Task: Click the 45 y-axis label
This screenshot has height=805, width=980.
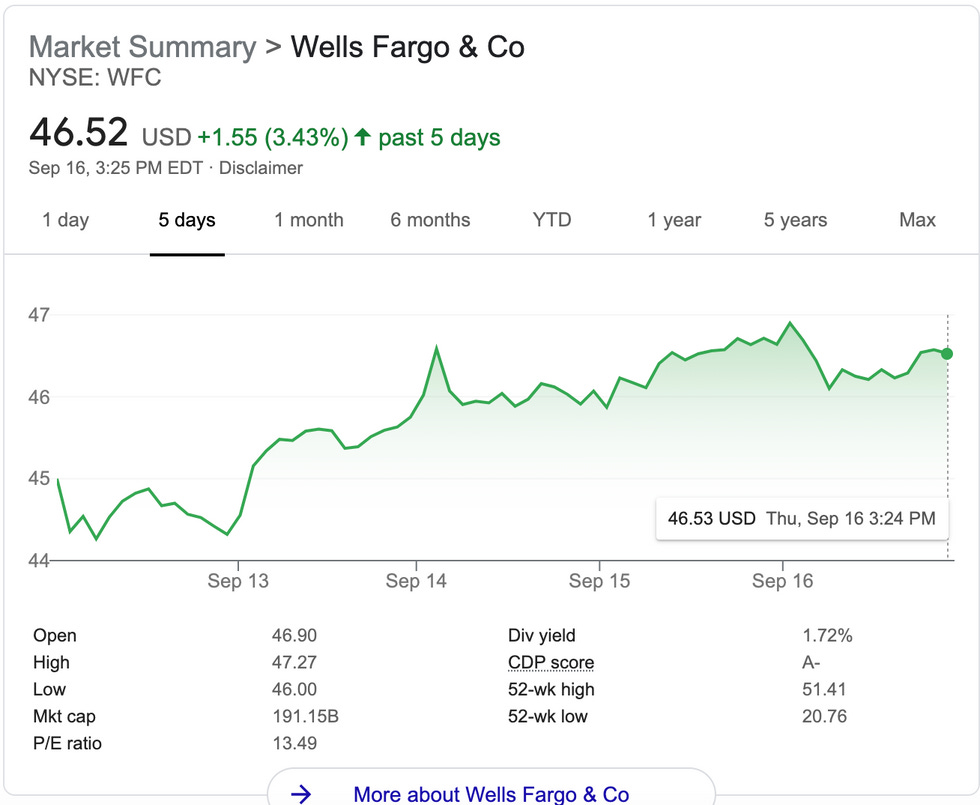Action: click(39, 479)
